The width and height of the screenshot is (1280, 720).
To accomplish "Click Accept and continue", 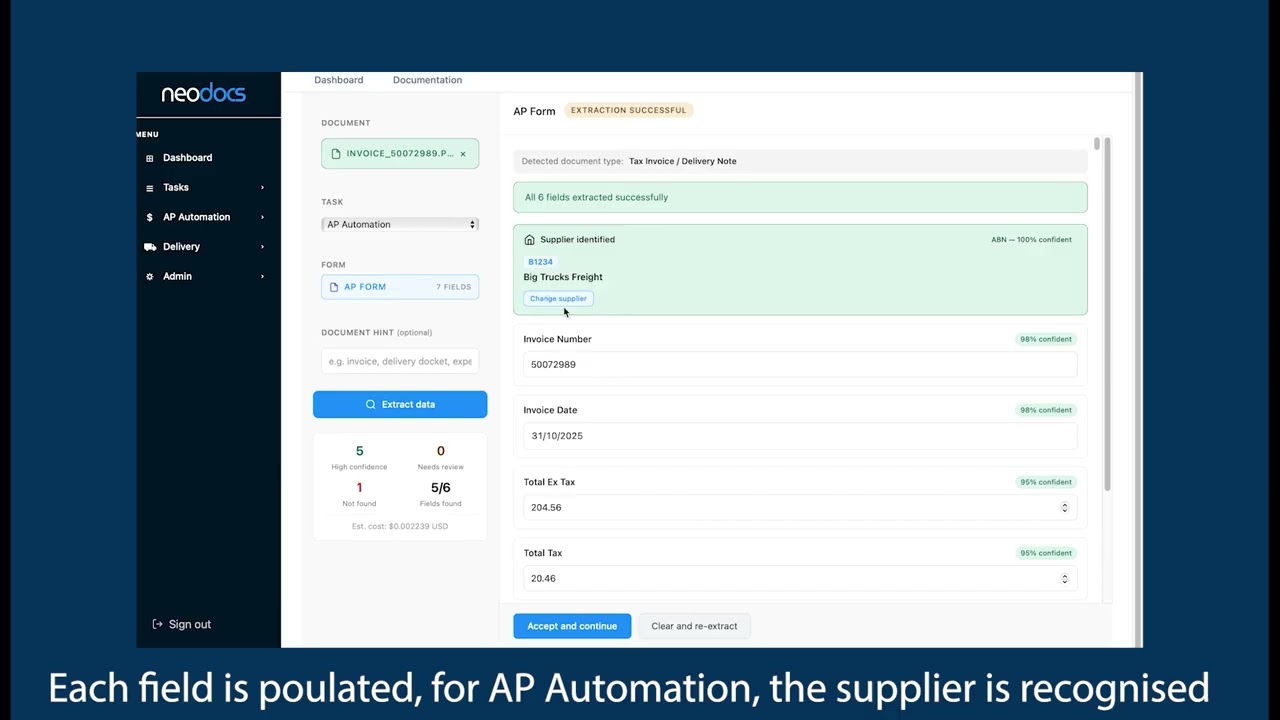I will [x=572, y=626].
